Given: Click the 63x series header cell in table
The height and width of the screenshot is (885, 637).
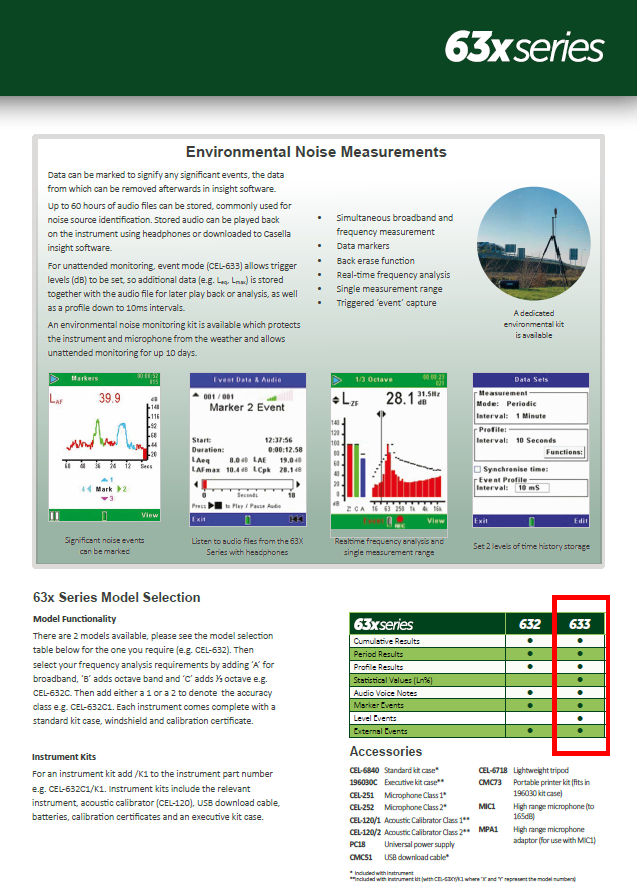Looking at the screenshot, I should [427, 624].
